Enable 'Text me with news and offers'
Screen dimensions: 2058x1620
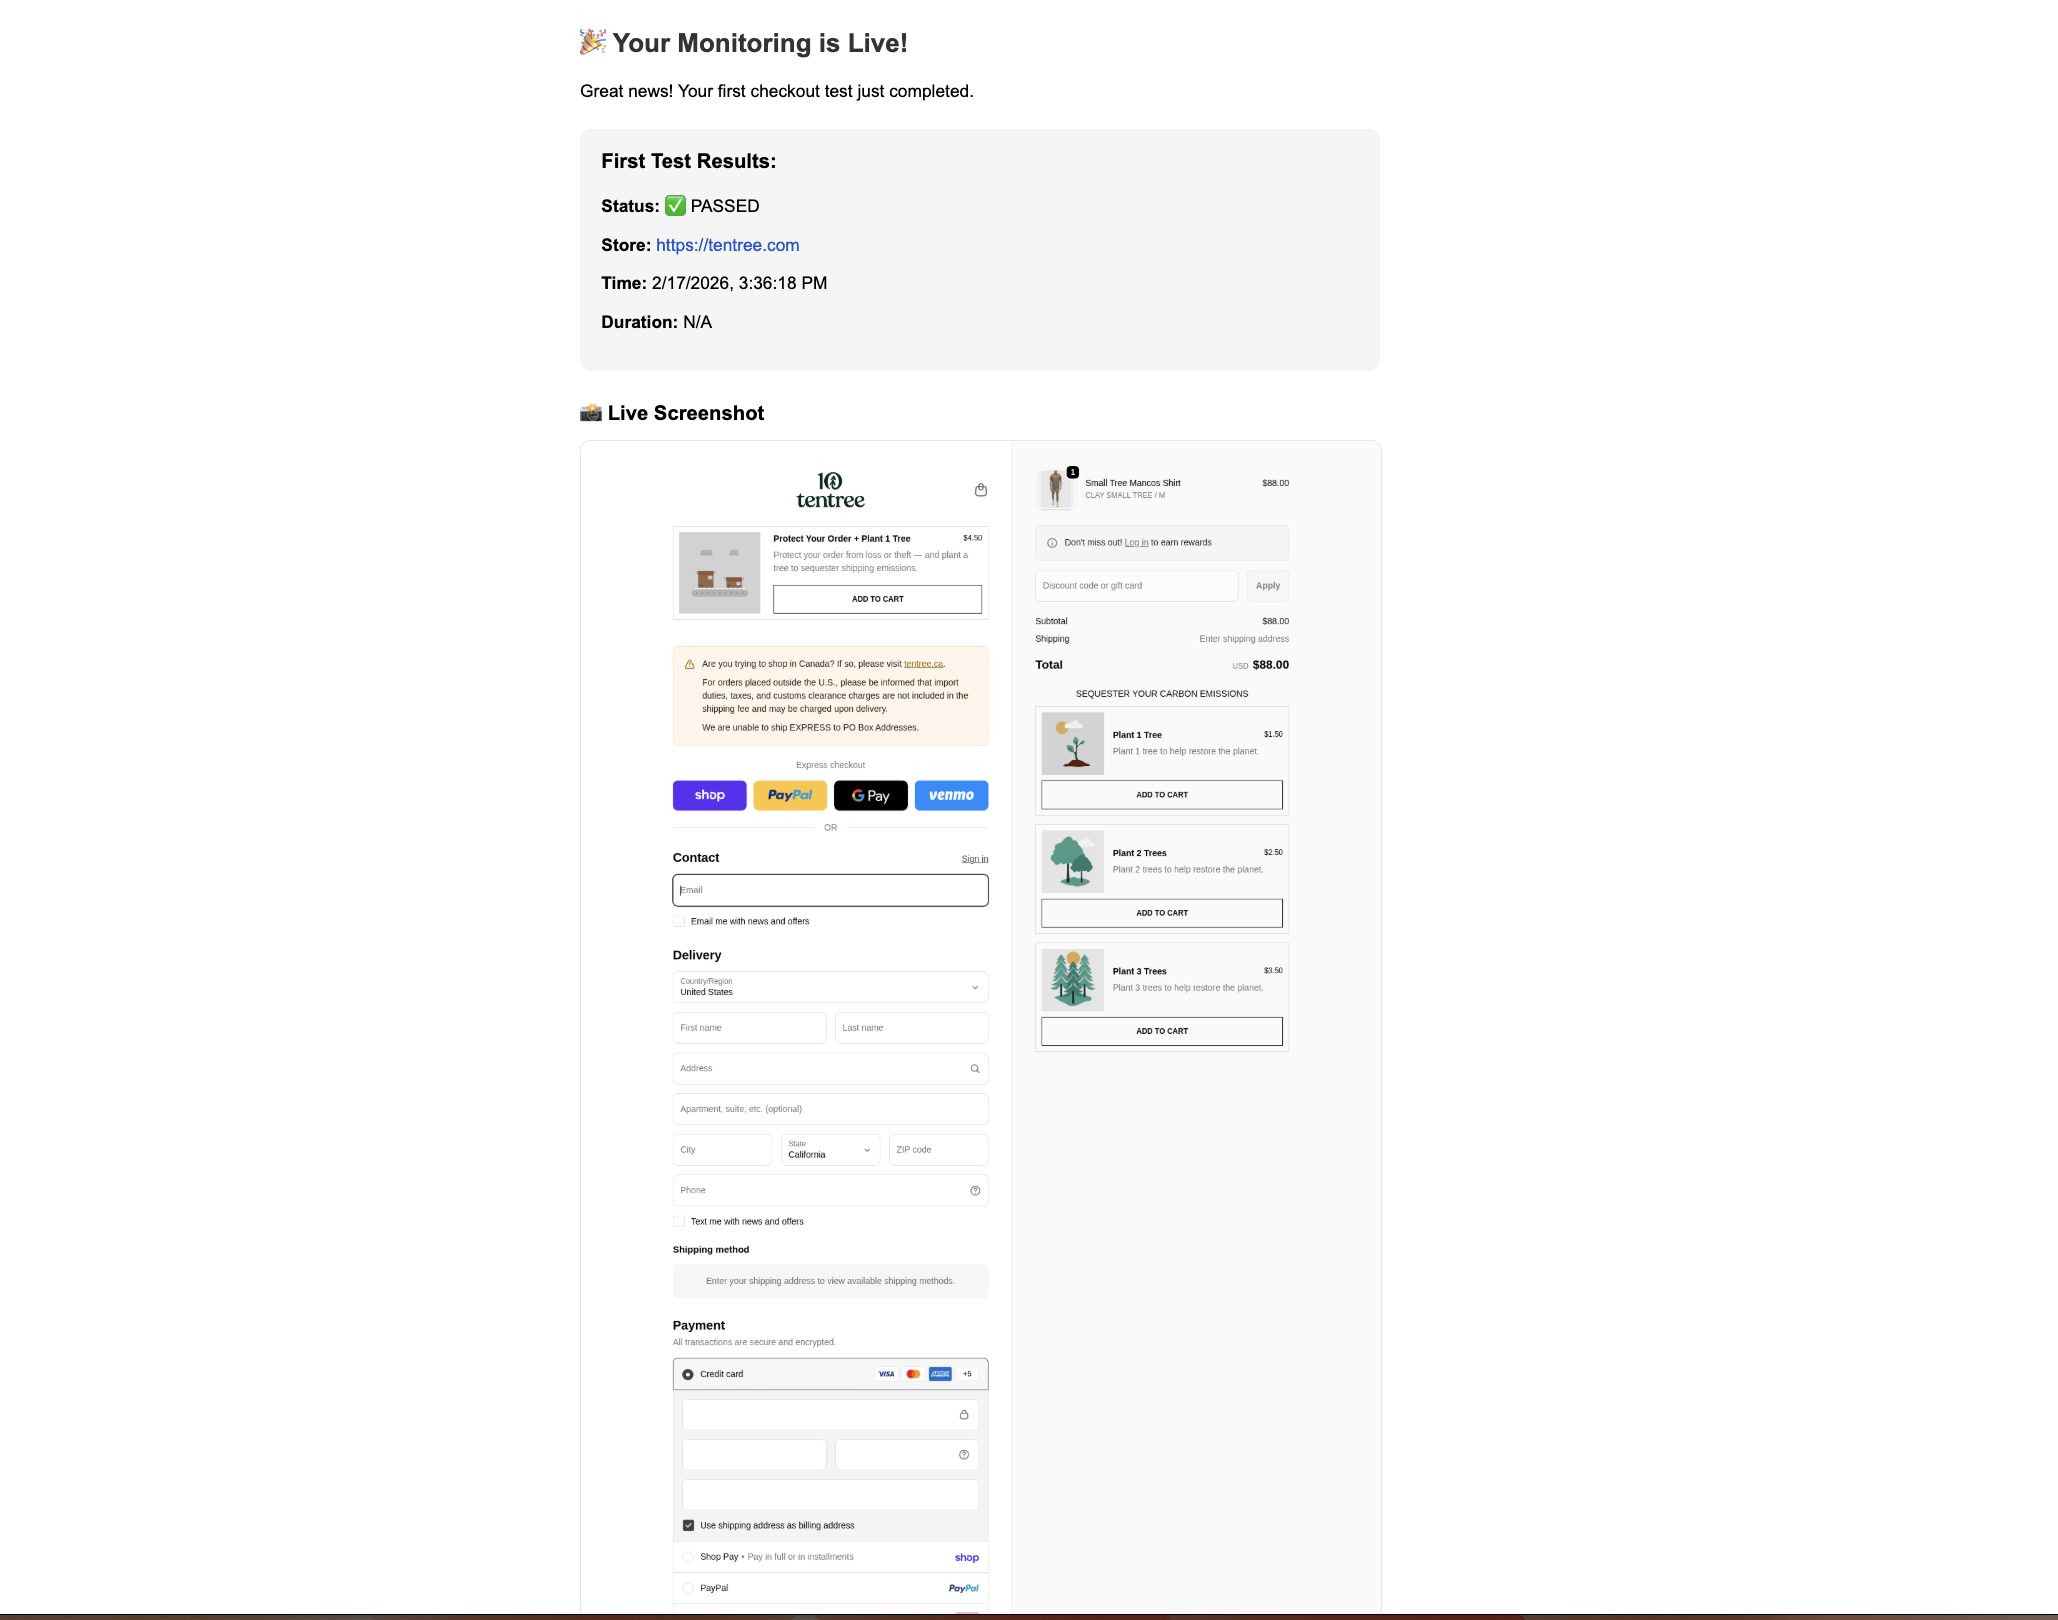coord(679,1221)
